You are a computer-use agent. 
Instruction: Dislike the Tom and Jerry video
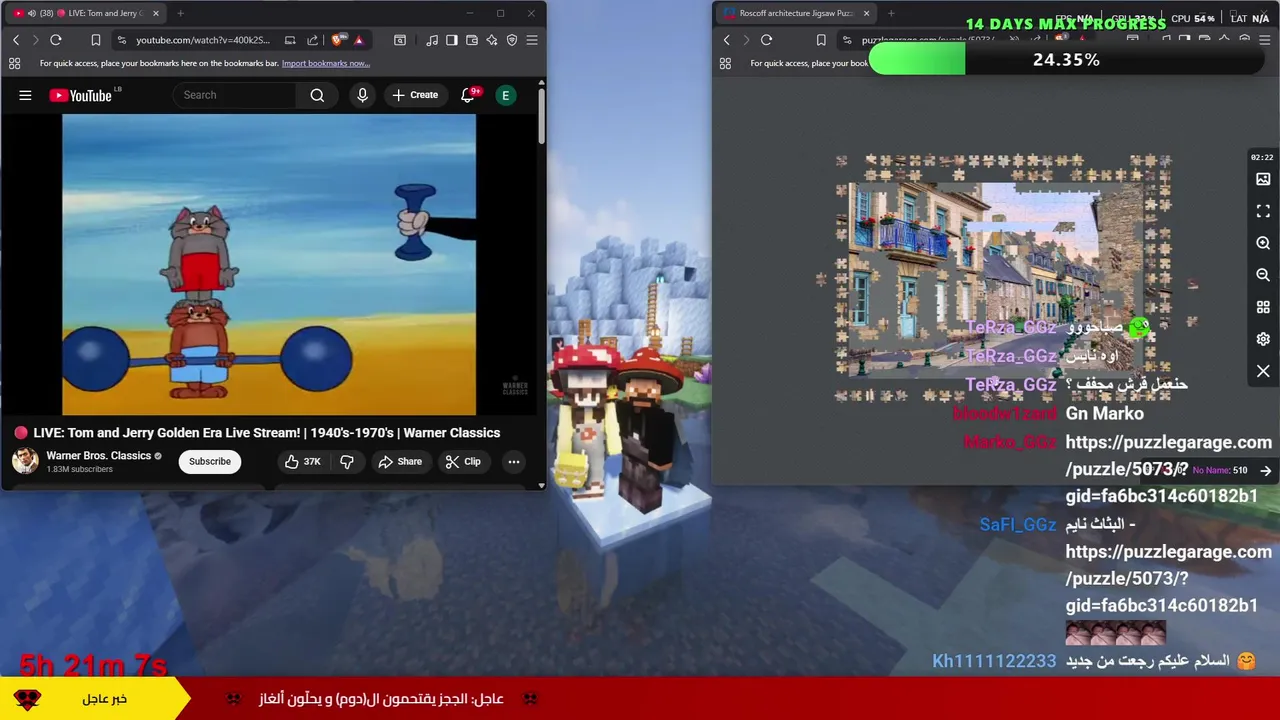[x=347, y=461]
